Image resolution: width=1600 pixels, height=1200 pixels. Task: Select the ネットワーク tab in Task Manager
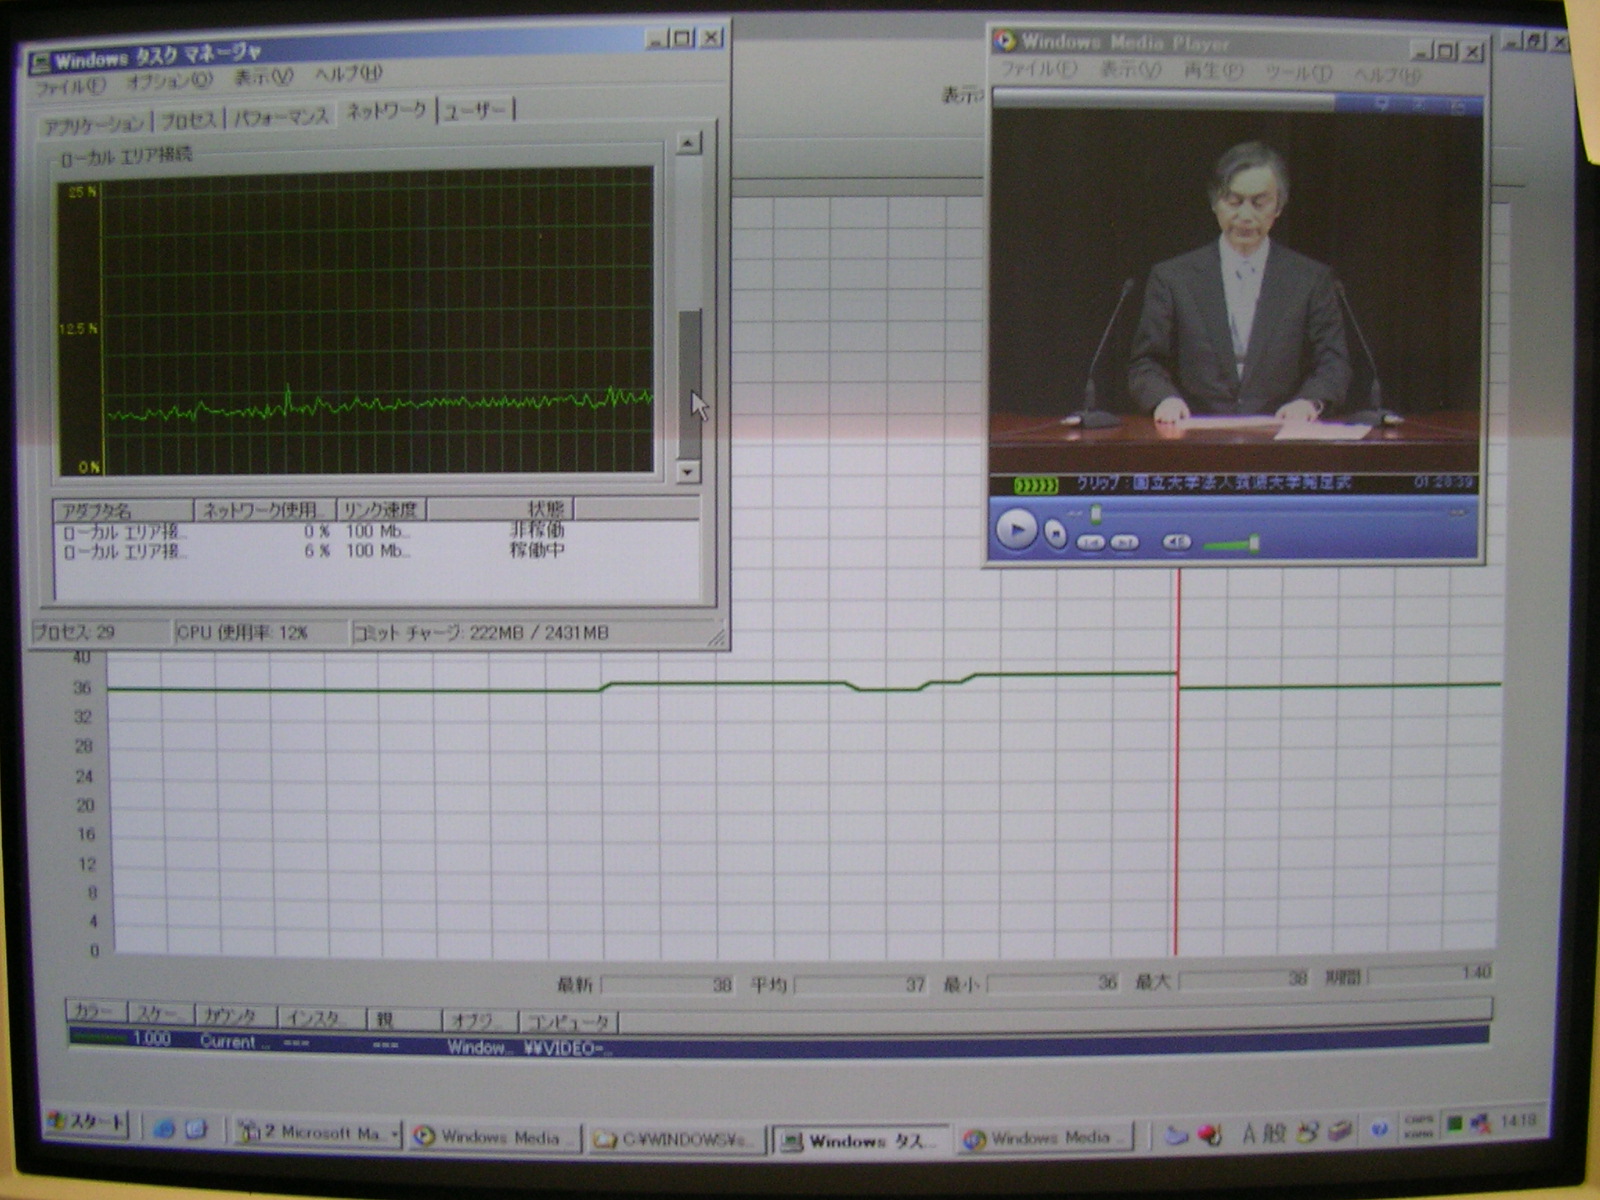(x=386, y=111)
